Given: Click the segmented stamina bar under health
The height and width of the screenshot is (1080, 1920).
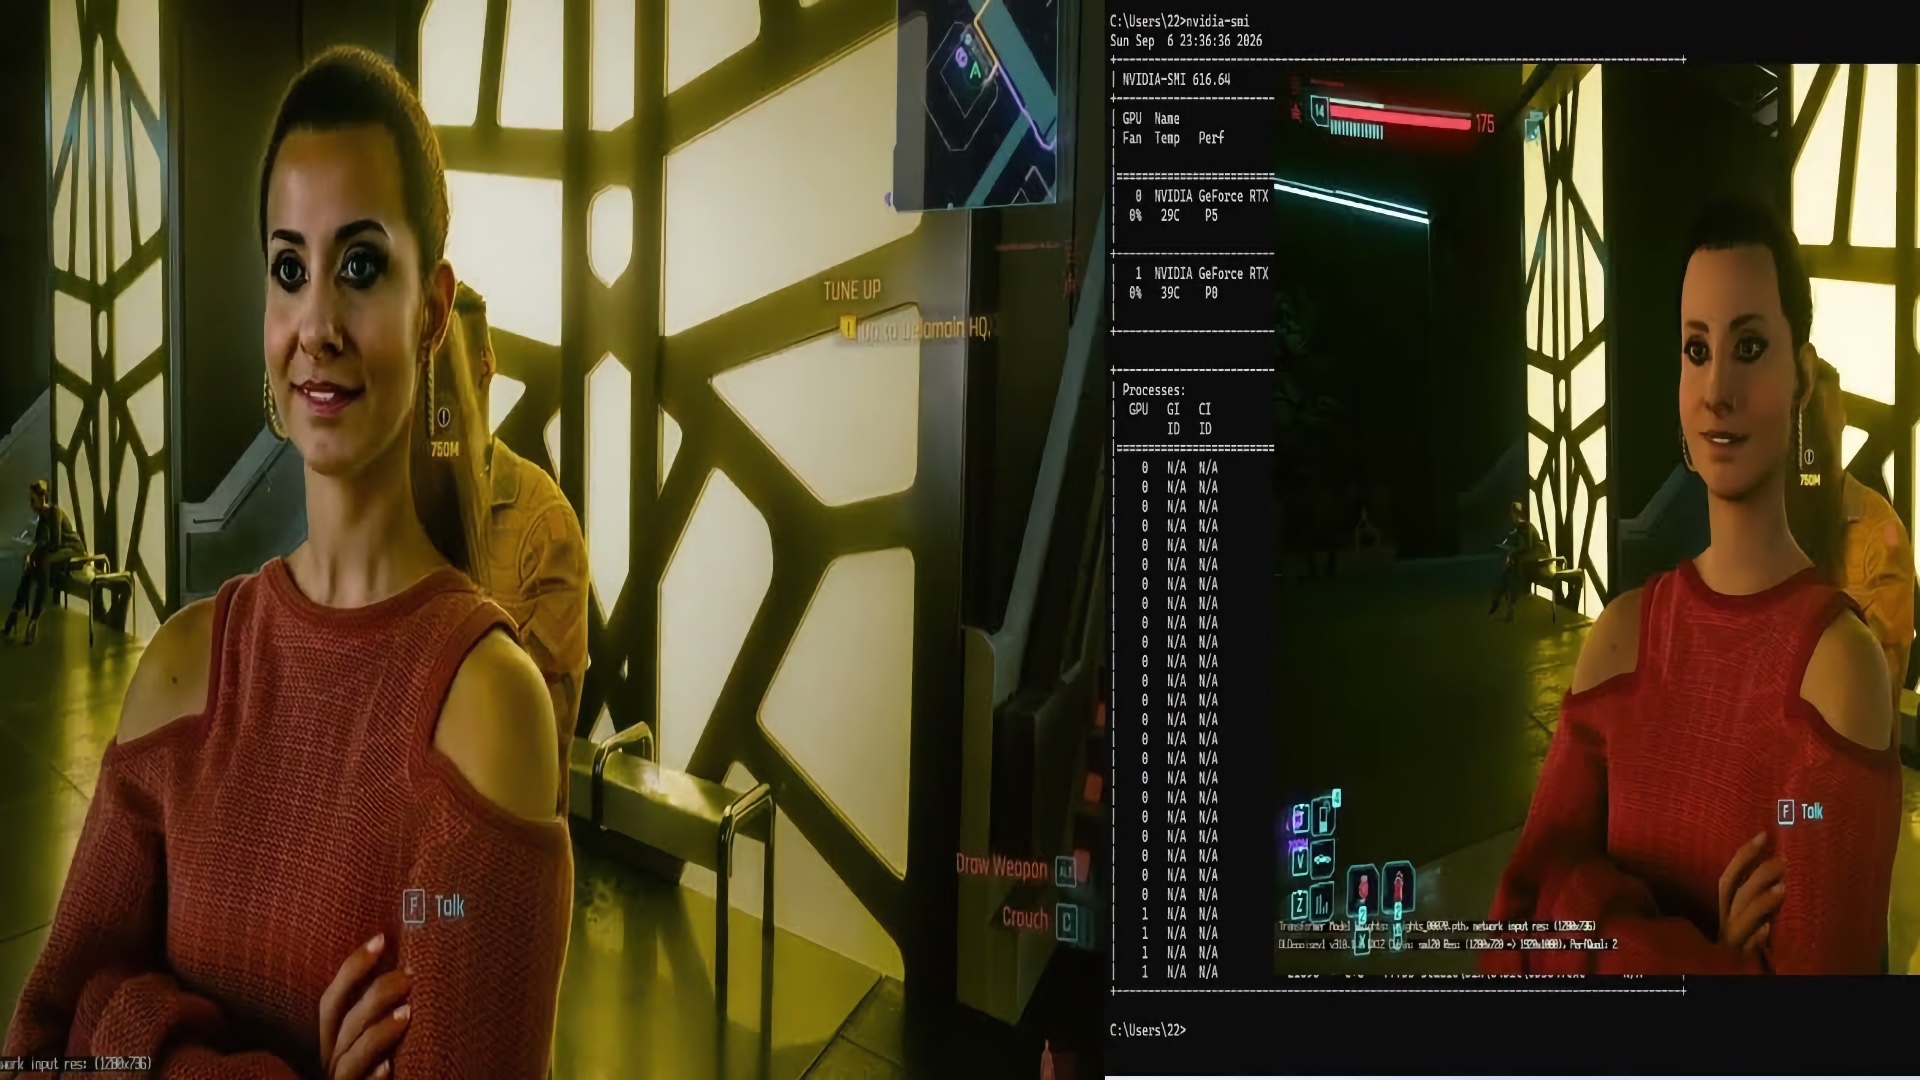Looking at the screenshot, I should click(x=1358, y=131).
